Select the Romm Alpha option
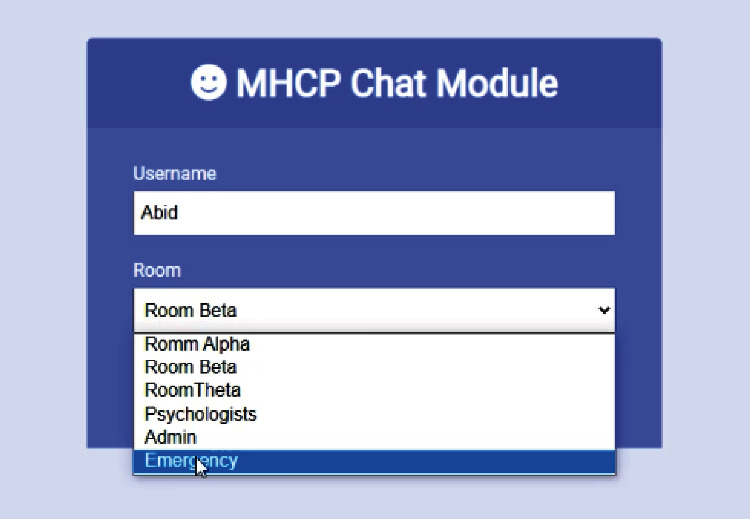Screen dimensions: 750x519 pyautogui.click(x=375, y=344)
